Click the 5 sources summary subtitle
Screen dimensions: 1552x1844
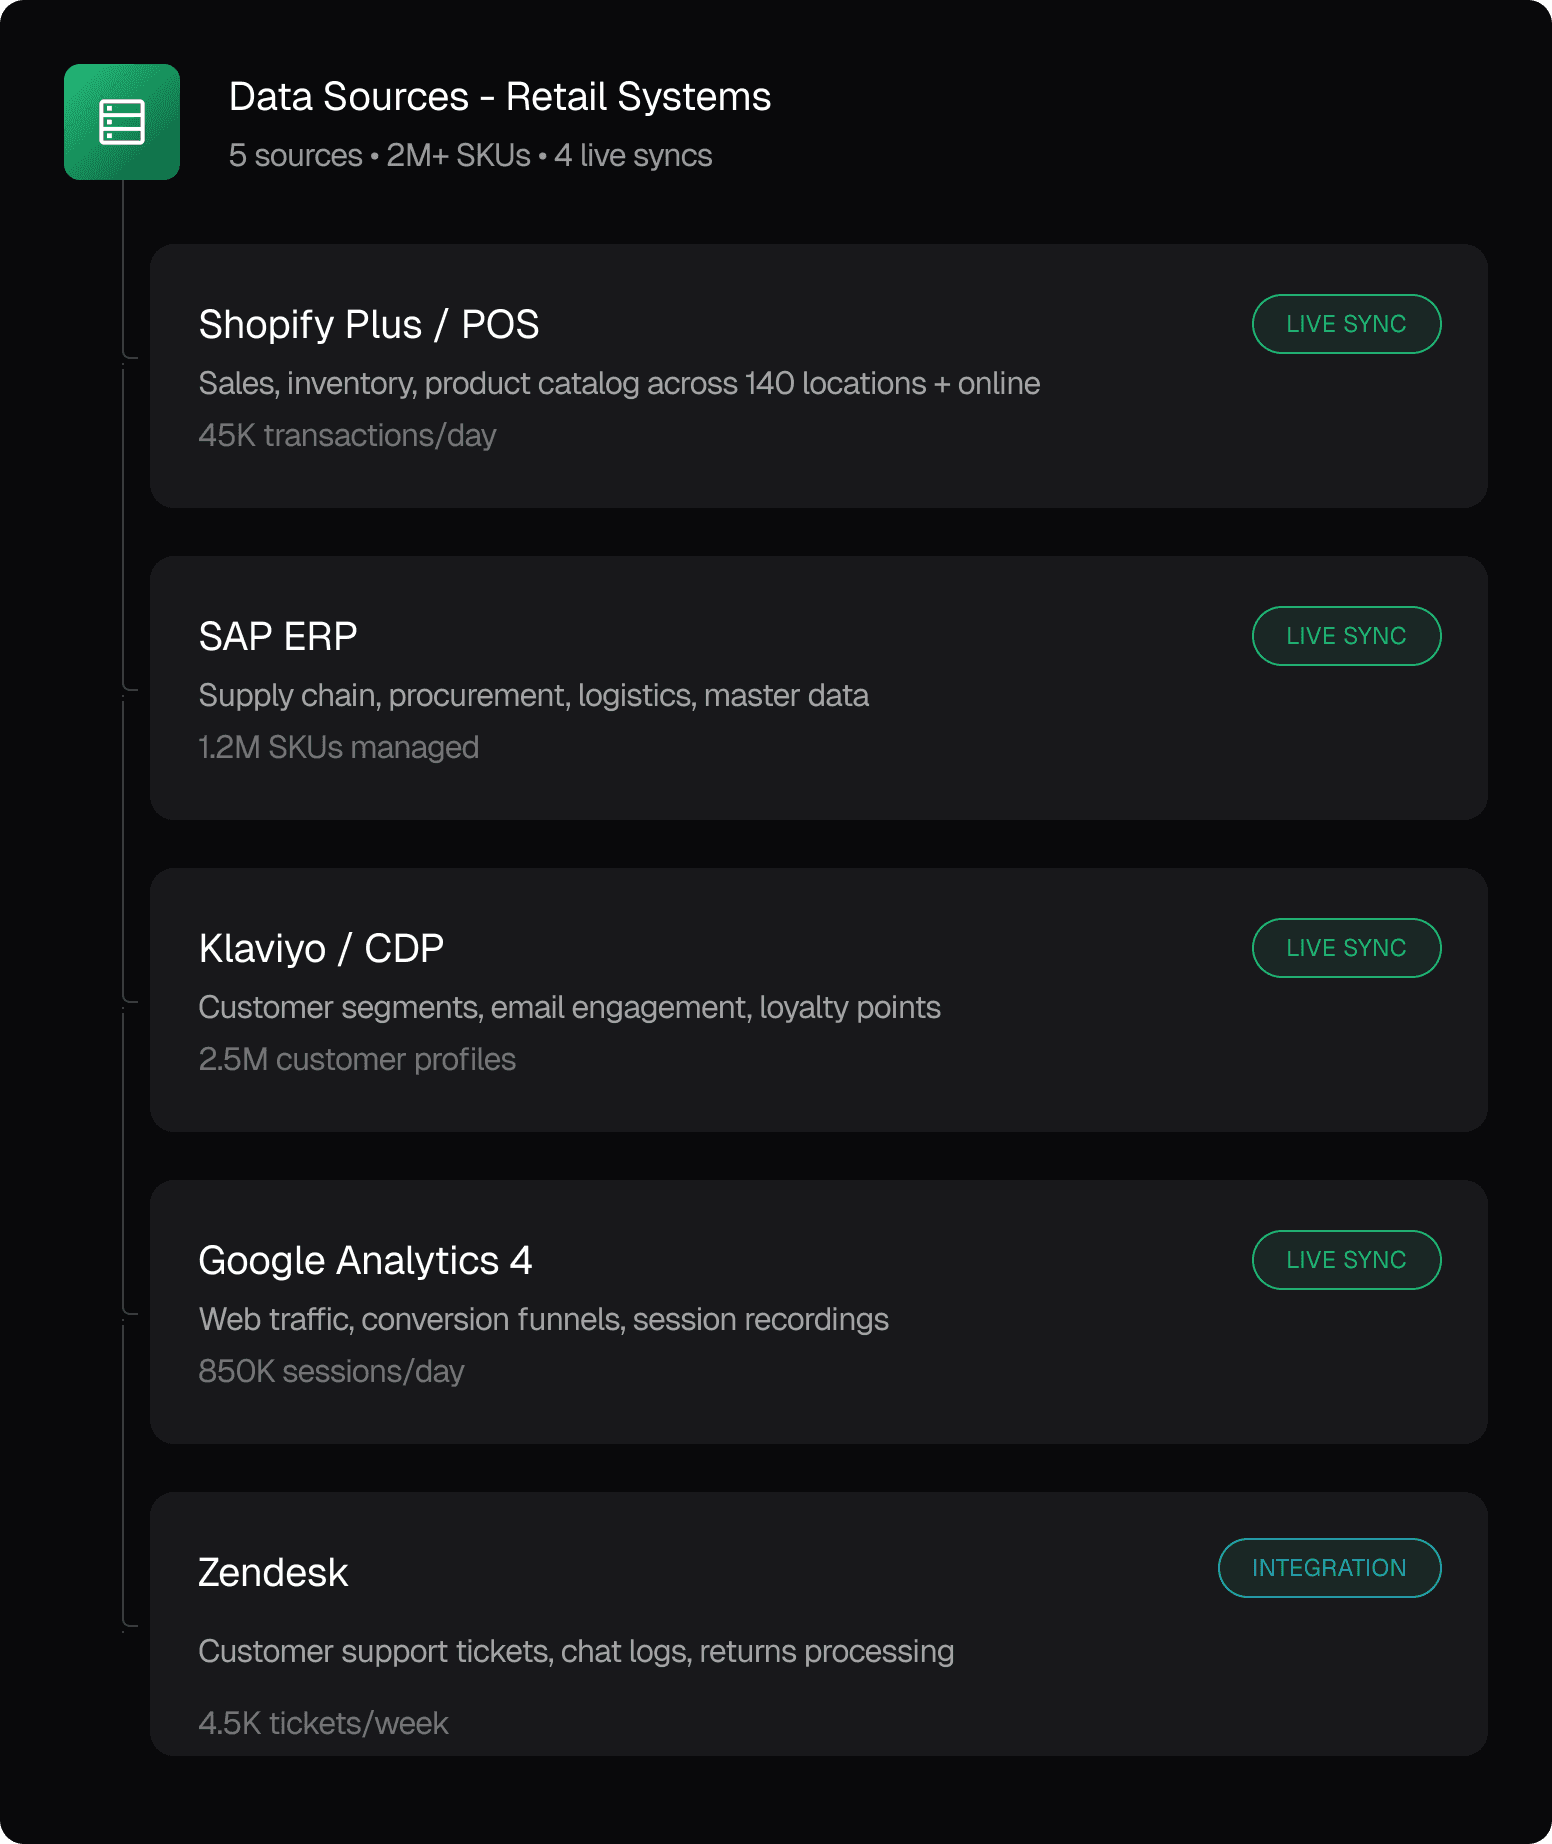pyautogui.click(x=470, y=156)
